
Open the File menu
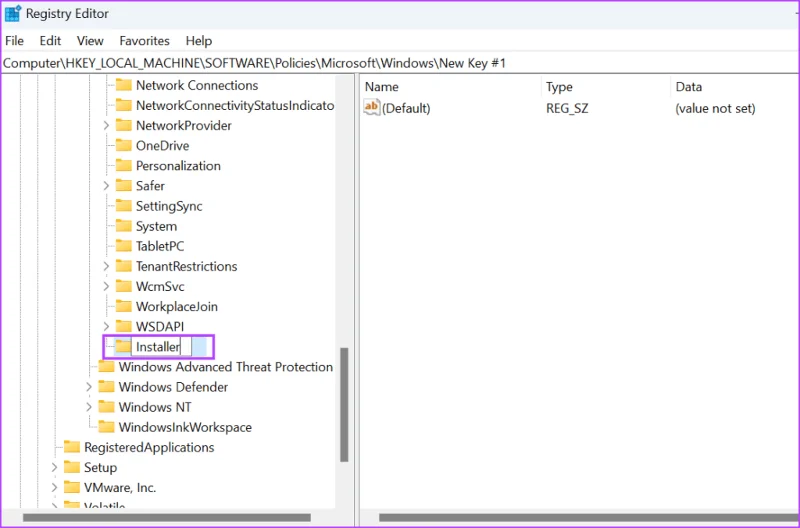click(x=14, y=41)
